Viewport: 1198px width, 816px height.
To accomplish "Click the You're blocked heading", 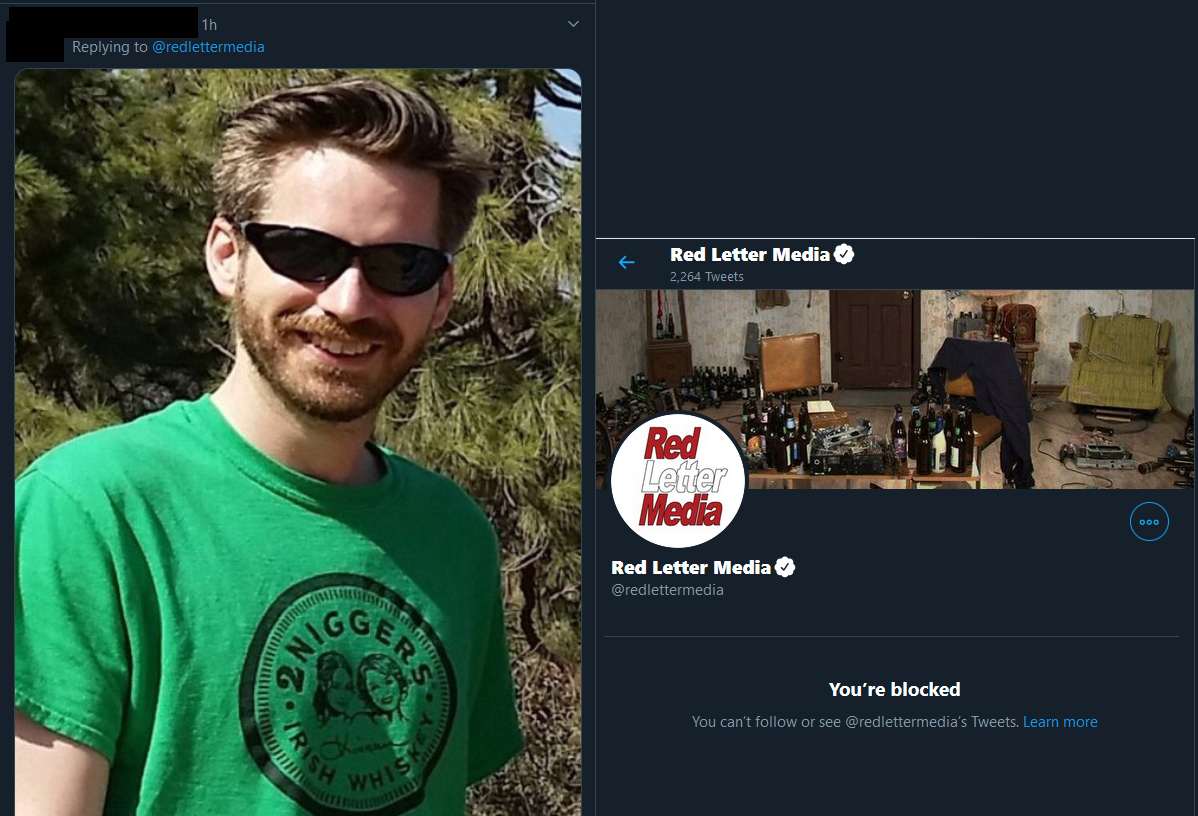I will (x=895, y=689).
